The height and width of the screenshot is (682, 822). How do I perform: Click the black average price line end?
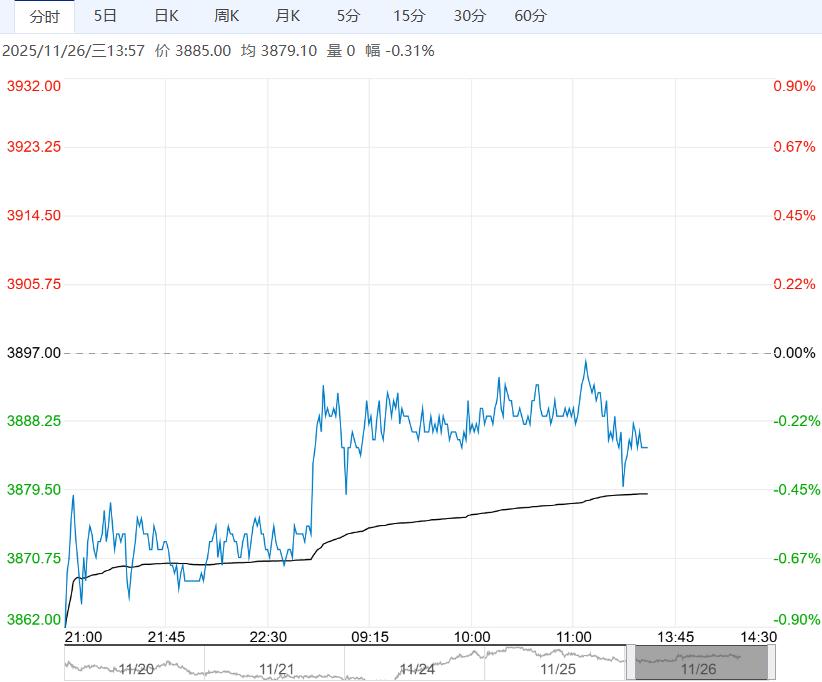click(646, 494)
